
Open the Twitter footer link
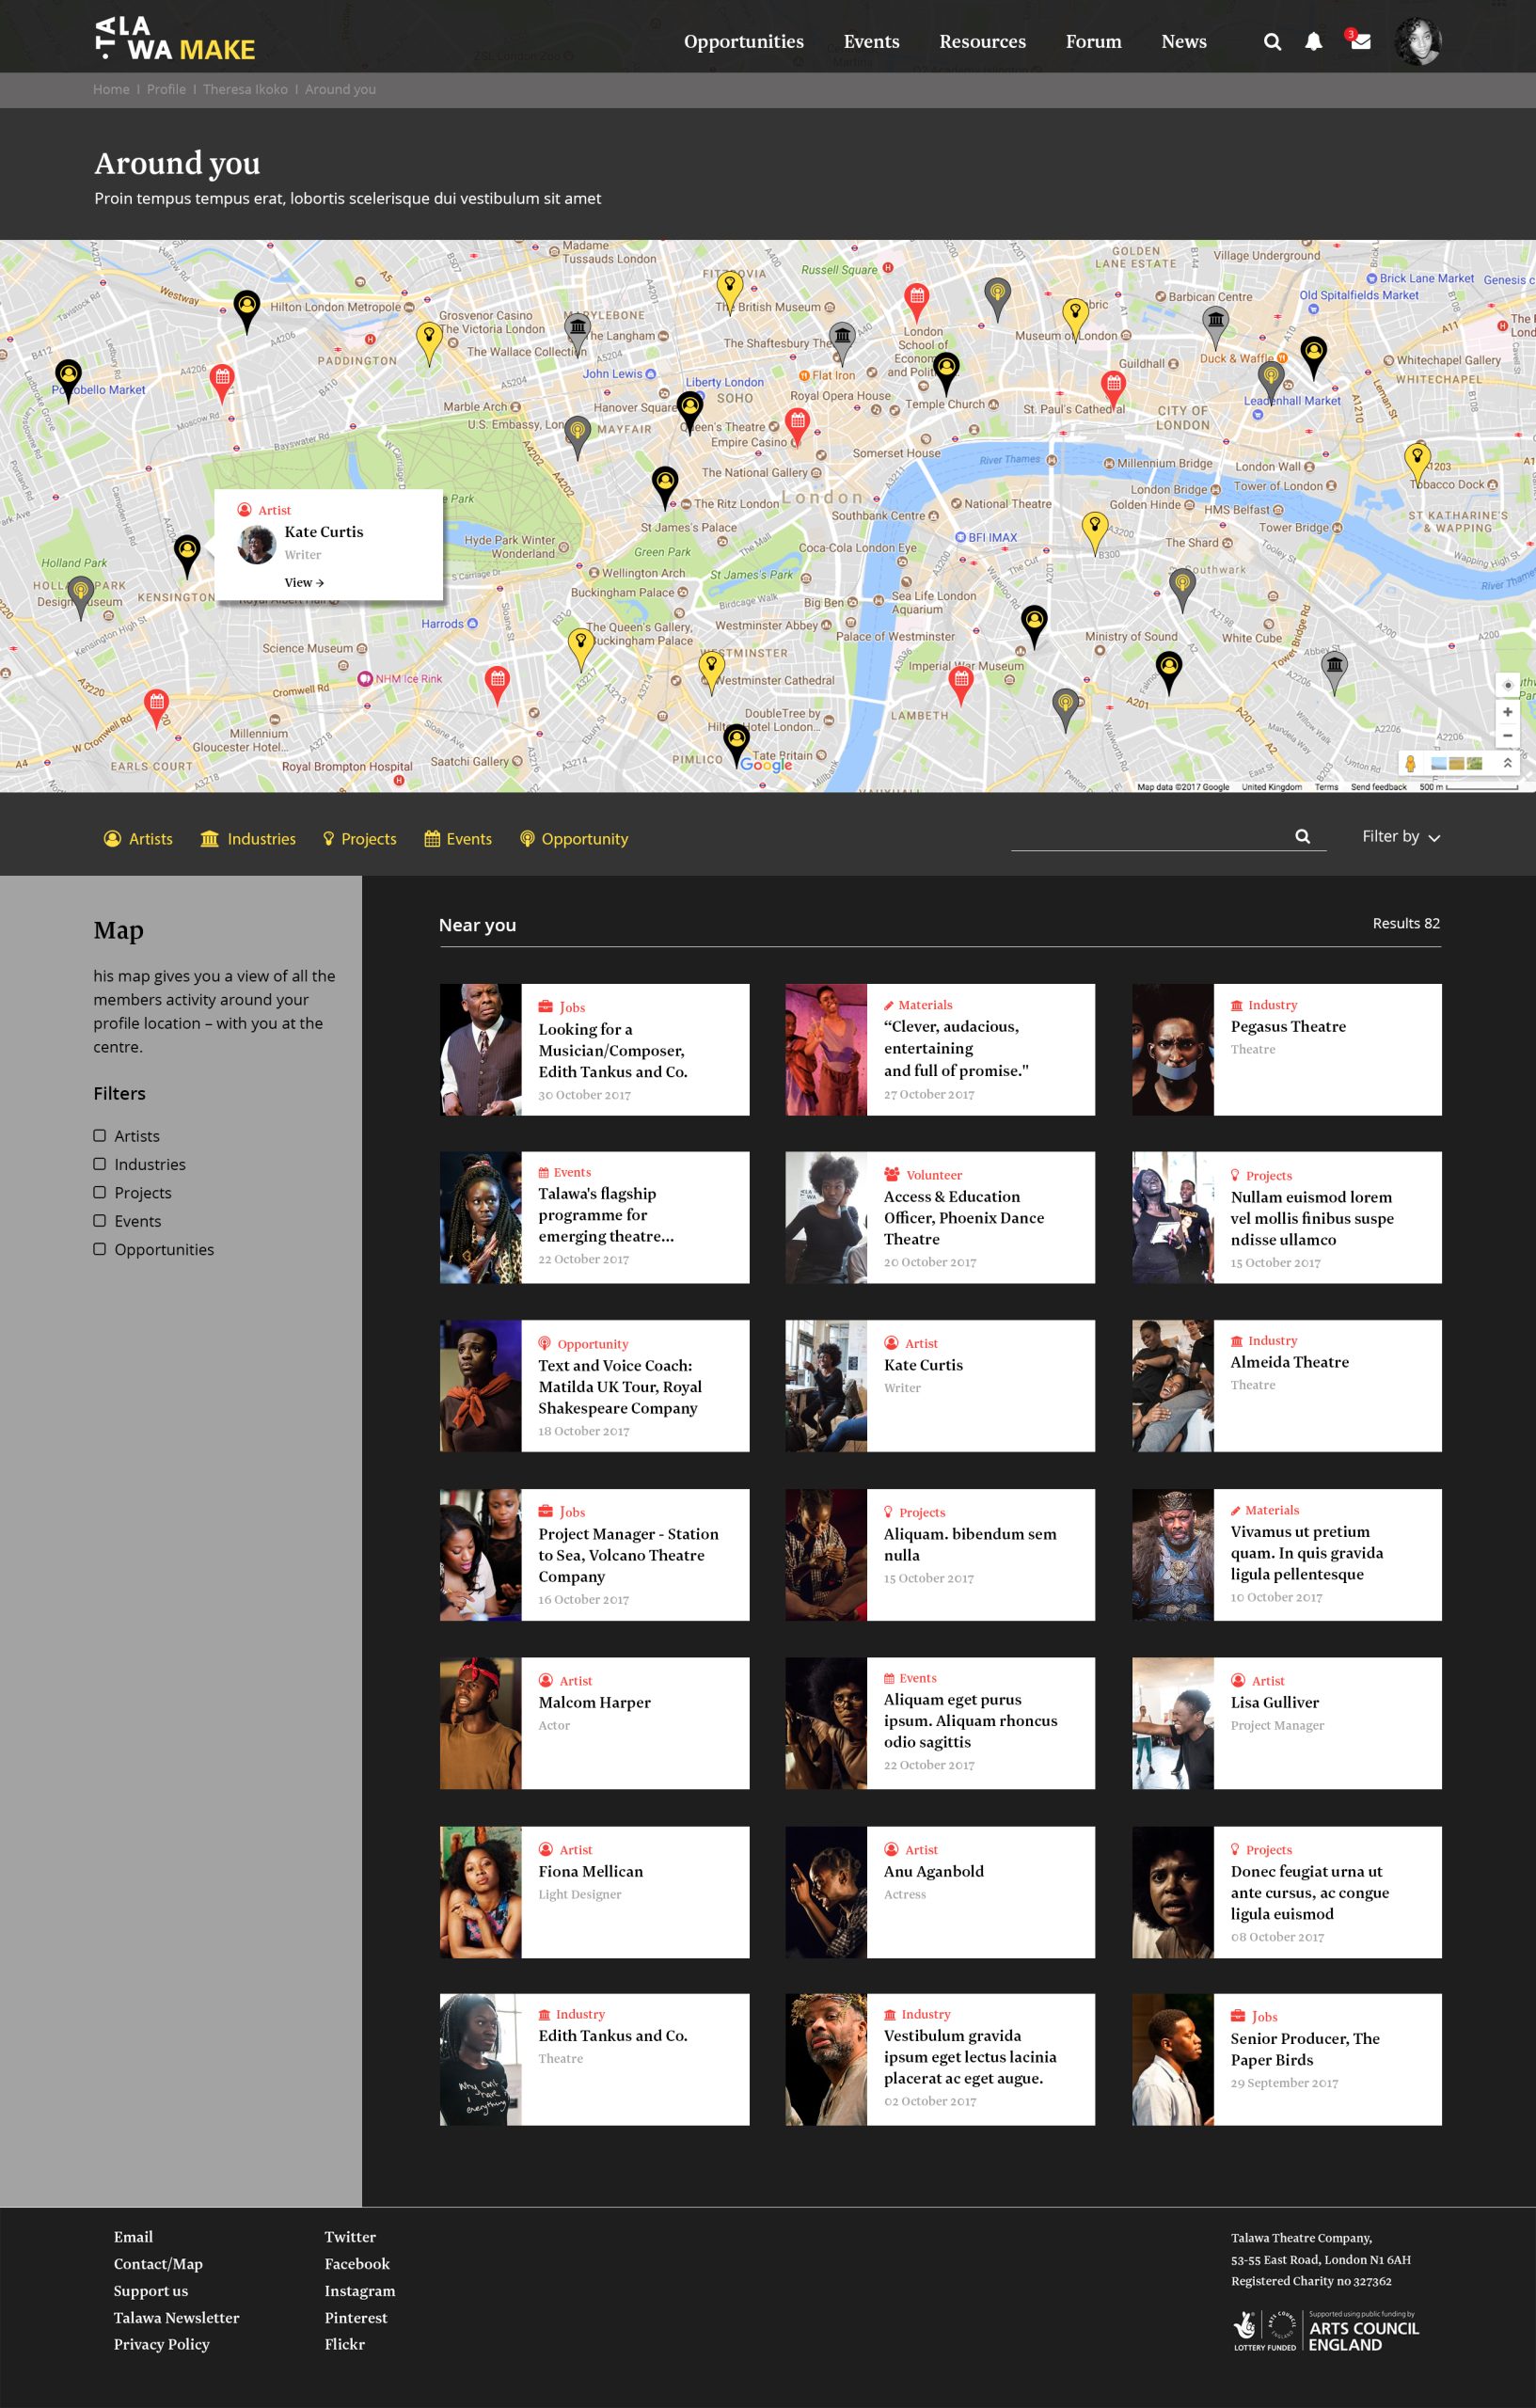(350, 2236)
